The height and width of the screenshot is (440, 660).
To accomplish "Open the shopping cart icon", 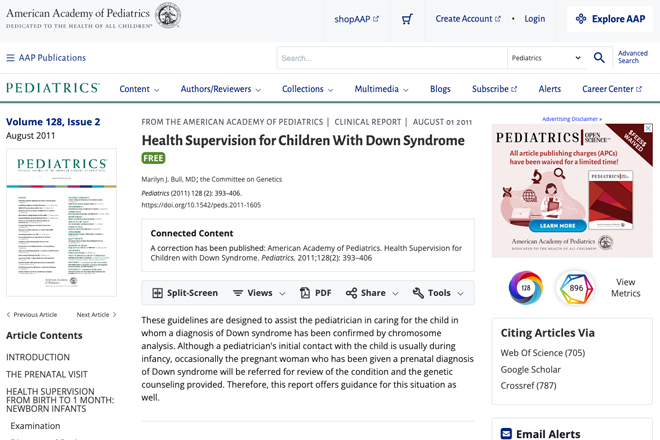I will (x=407, y=19).
